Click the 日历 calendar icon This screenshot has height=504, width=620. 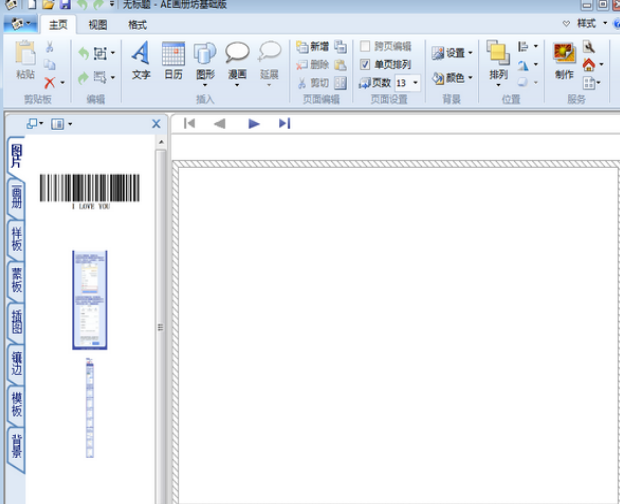tap(173, 59)
